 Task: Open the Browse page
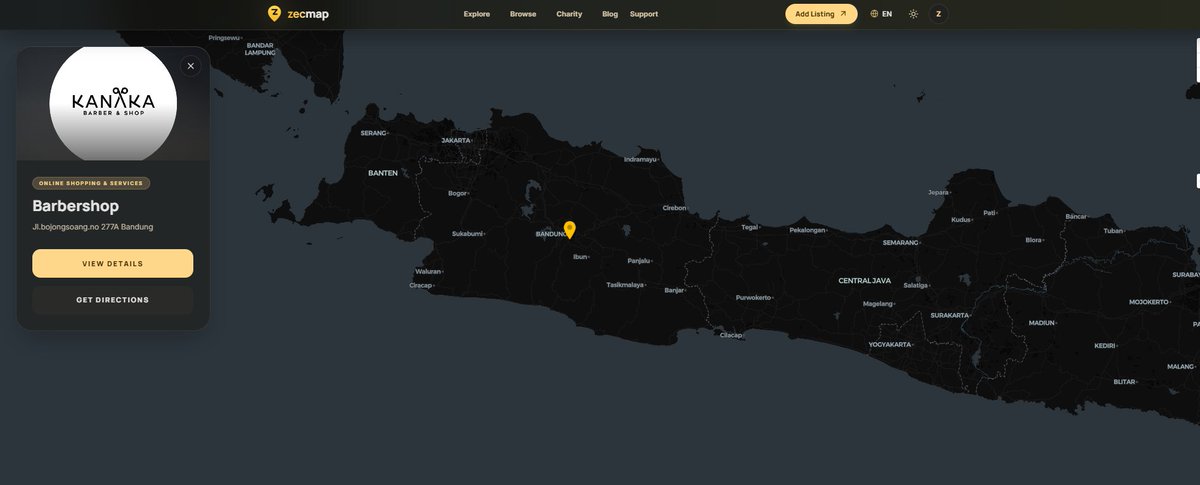tap(523, 14)
